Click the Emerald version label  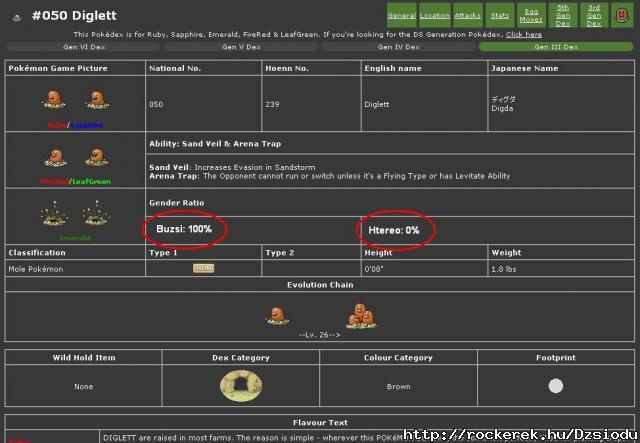coord(75,238)
